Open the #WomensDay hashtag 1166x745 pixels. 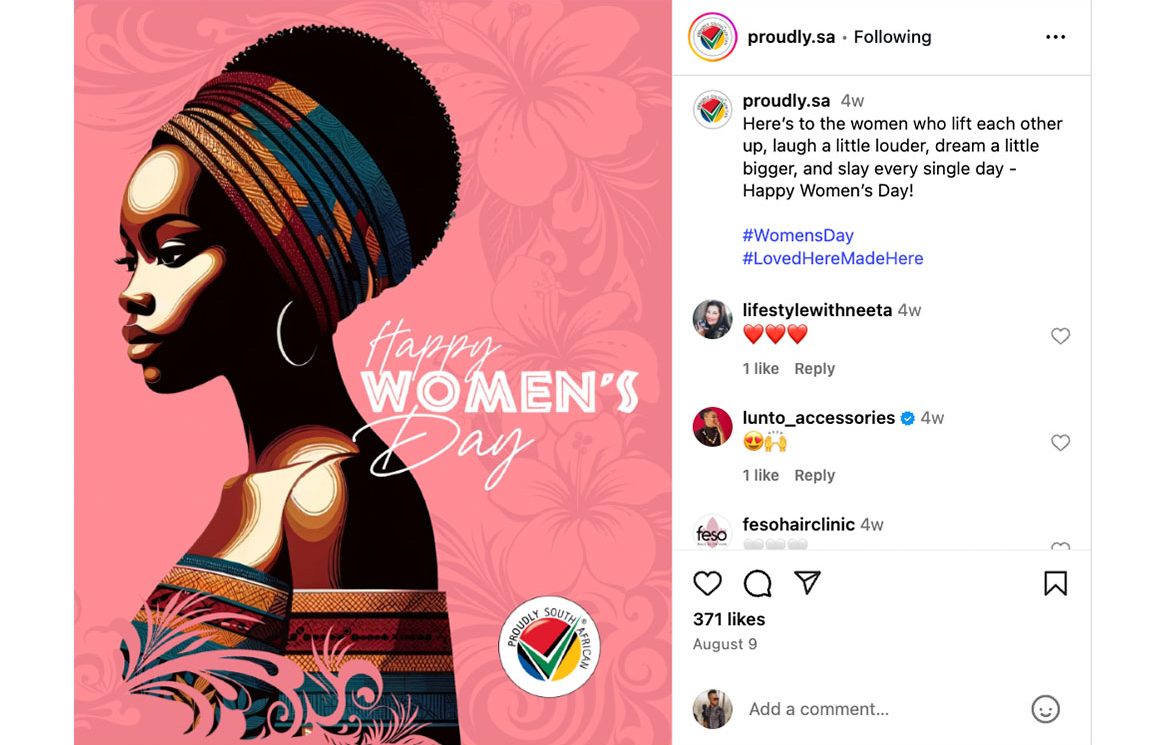[x=798, y=236]
